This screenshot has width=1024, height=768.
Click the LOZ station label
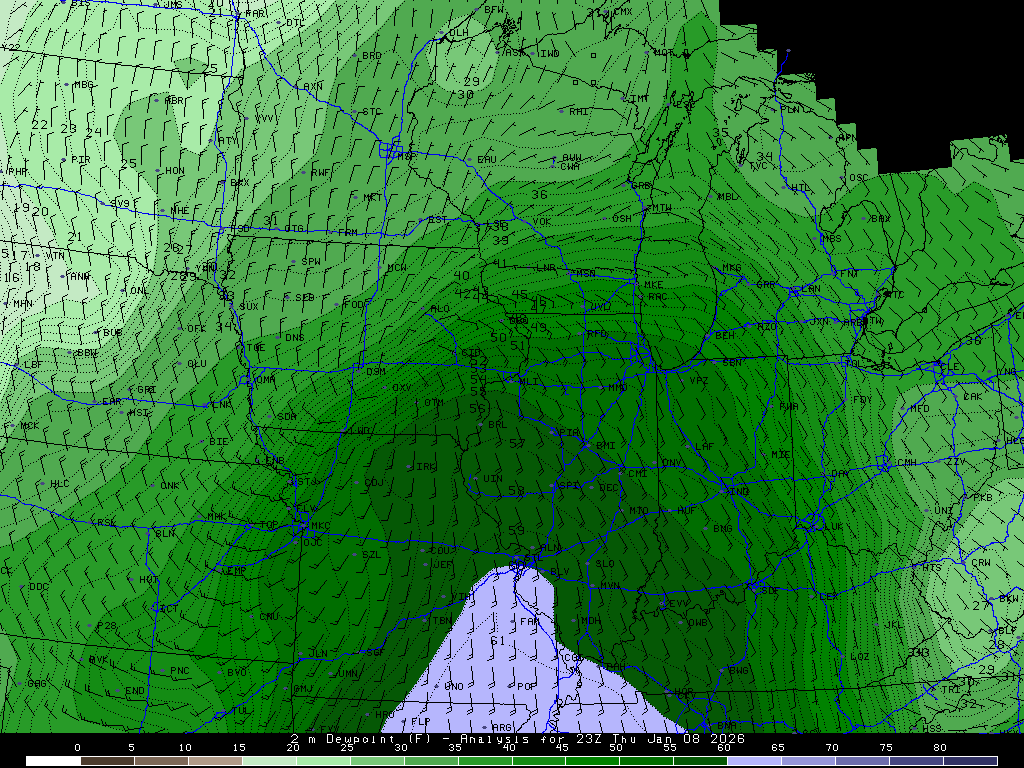[x=859, y=656]
